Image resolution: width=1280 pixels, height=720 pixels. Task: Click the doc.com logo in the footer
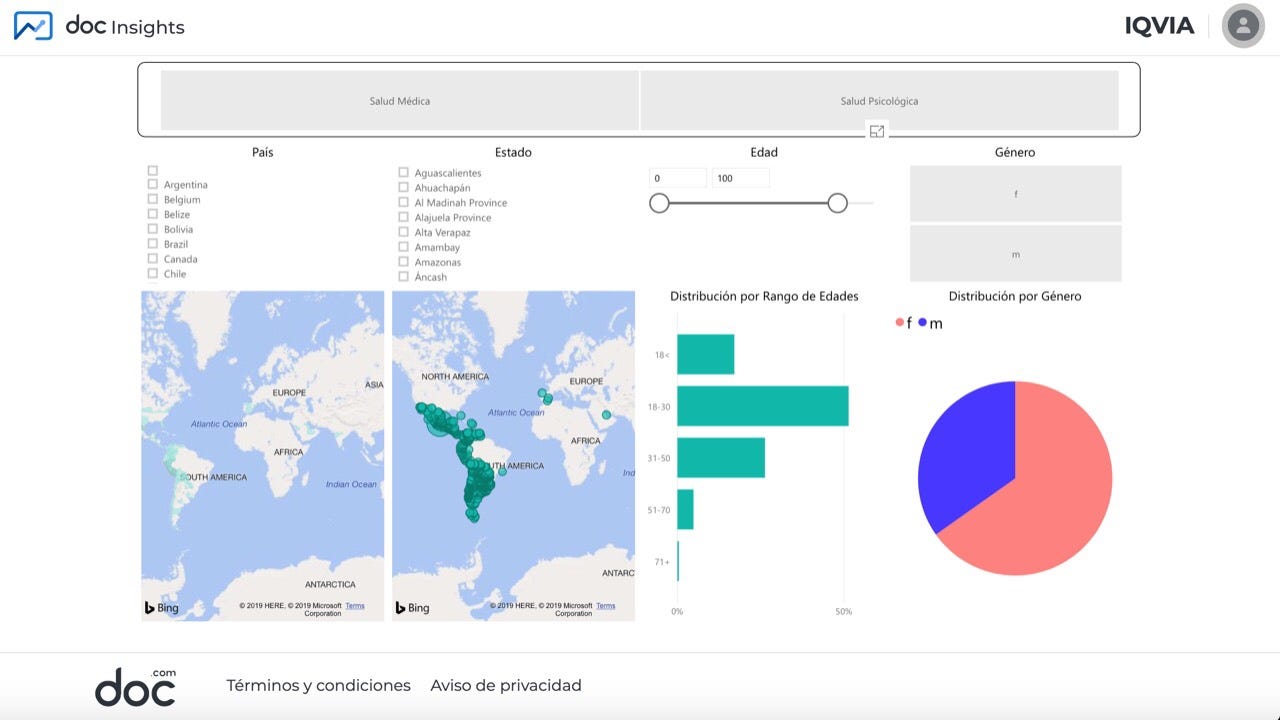(136, 687)
